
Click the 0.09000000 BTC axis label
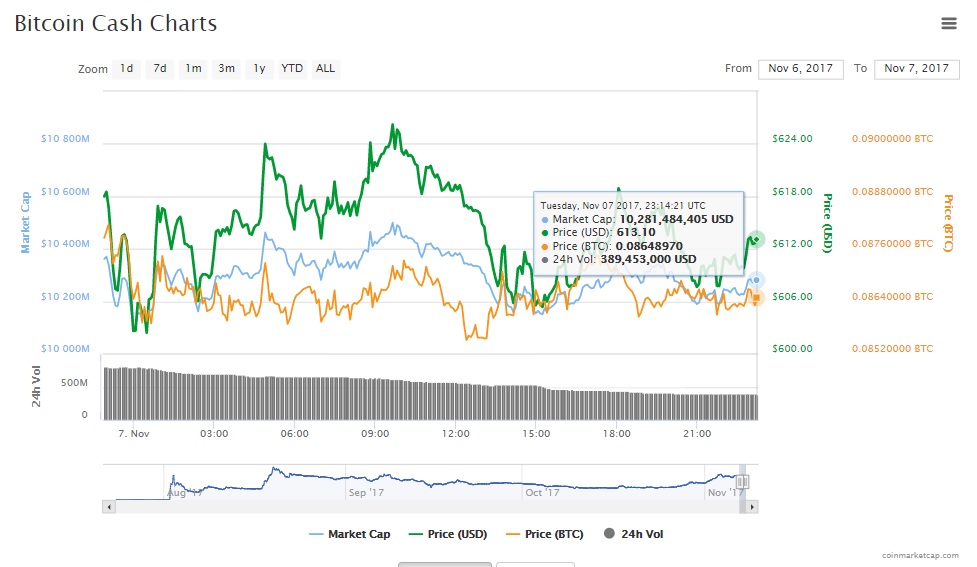point(893,138)
